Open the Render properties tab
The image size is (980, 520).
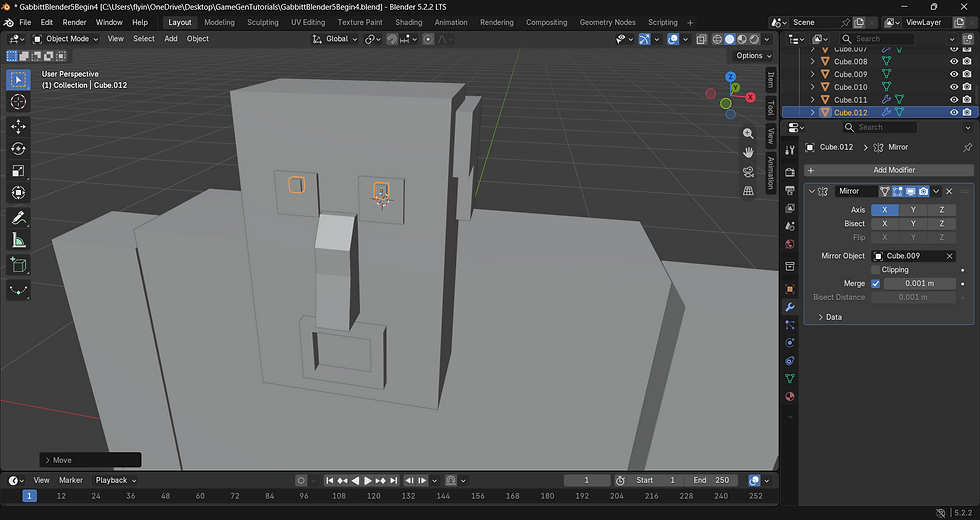click(790, 172)
